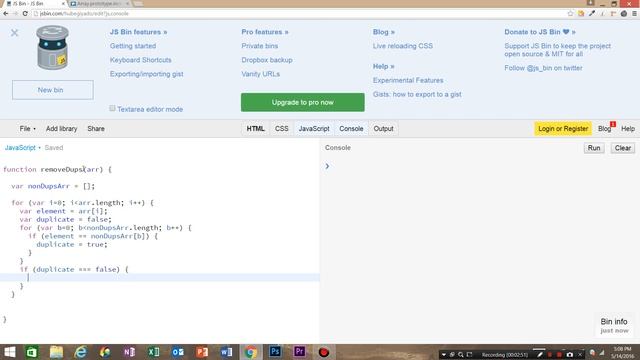The width and height of the screenshot is (640, 360).
Task: Open Exporting/importing gist link
Action: tap(146, 74)
